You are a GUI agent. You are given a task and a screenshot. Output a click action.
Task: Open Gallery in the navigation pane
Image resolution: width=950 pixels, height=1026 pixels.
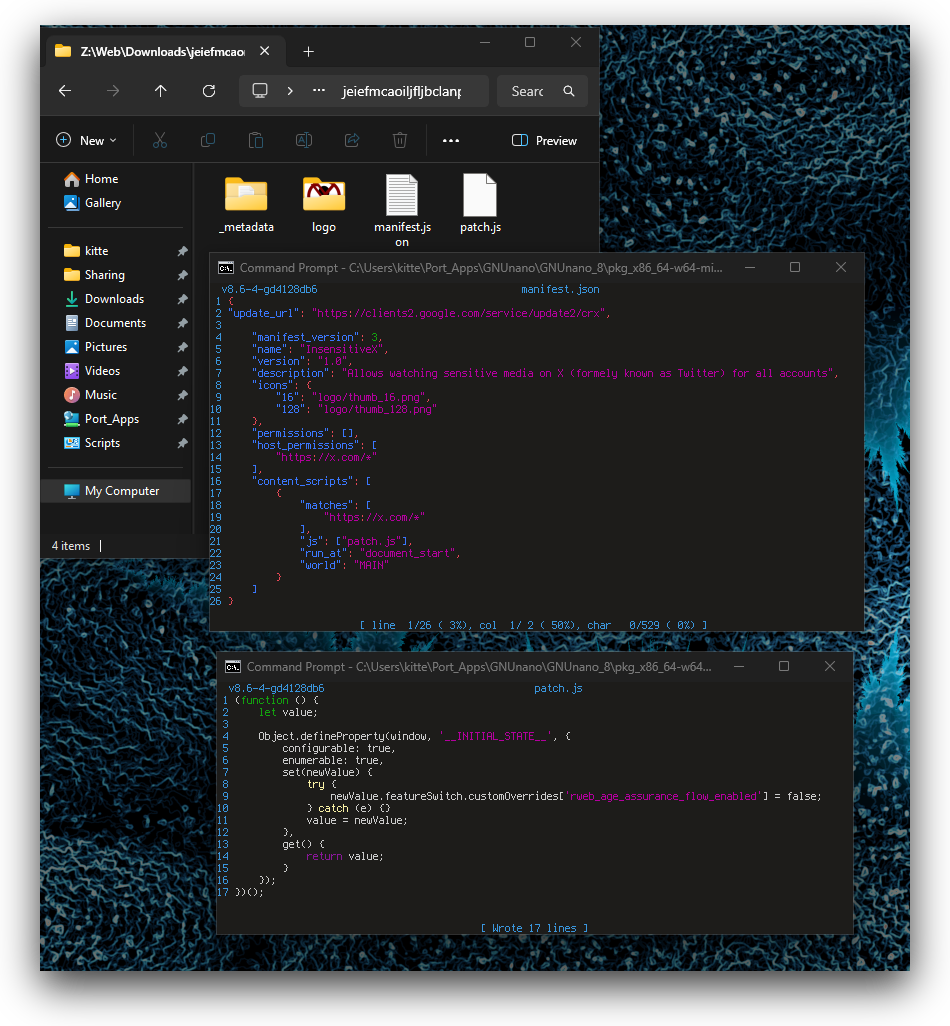pyautogui.click(x=93, y=203)
